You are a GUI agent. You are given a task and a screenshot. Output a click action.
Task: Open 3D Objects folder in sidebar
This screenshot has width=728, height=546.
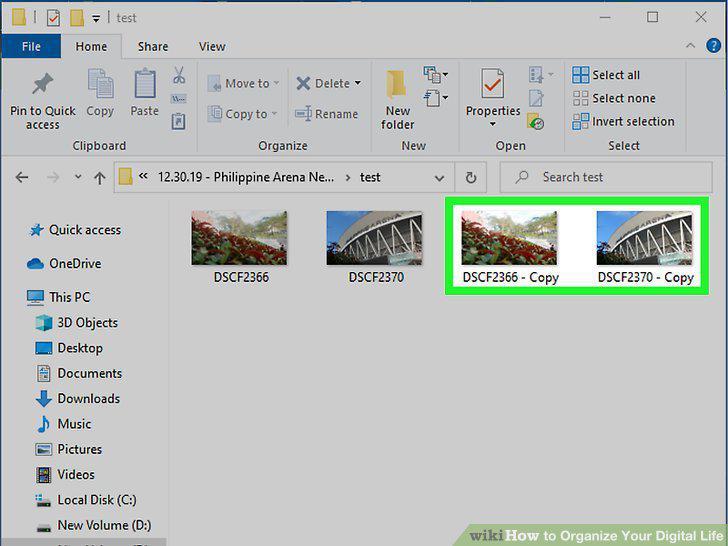[x=77, y=323]
